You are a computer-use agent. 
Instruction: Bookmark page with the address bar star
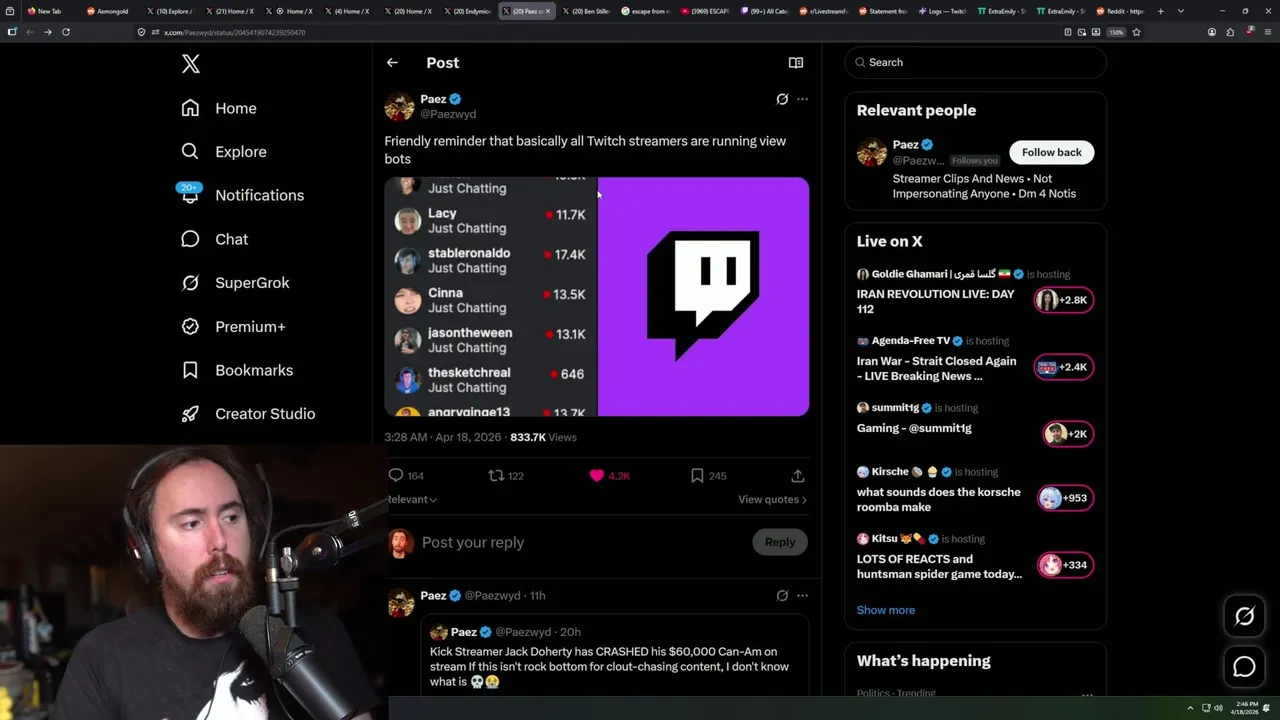coord(1136,32)
